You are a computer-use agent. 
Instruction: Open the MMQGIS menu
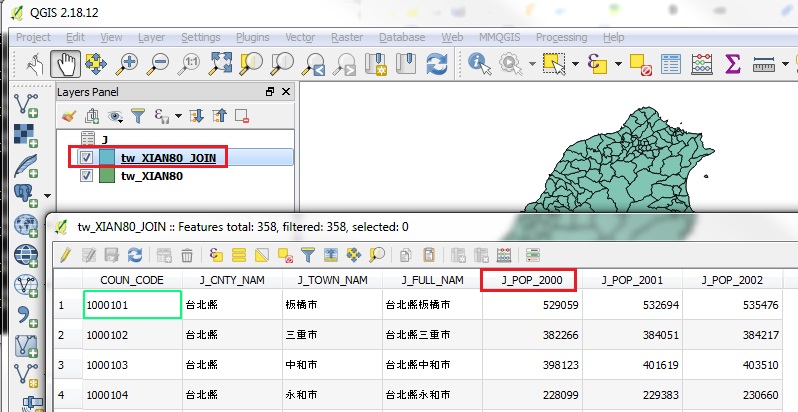pos(499,37)
